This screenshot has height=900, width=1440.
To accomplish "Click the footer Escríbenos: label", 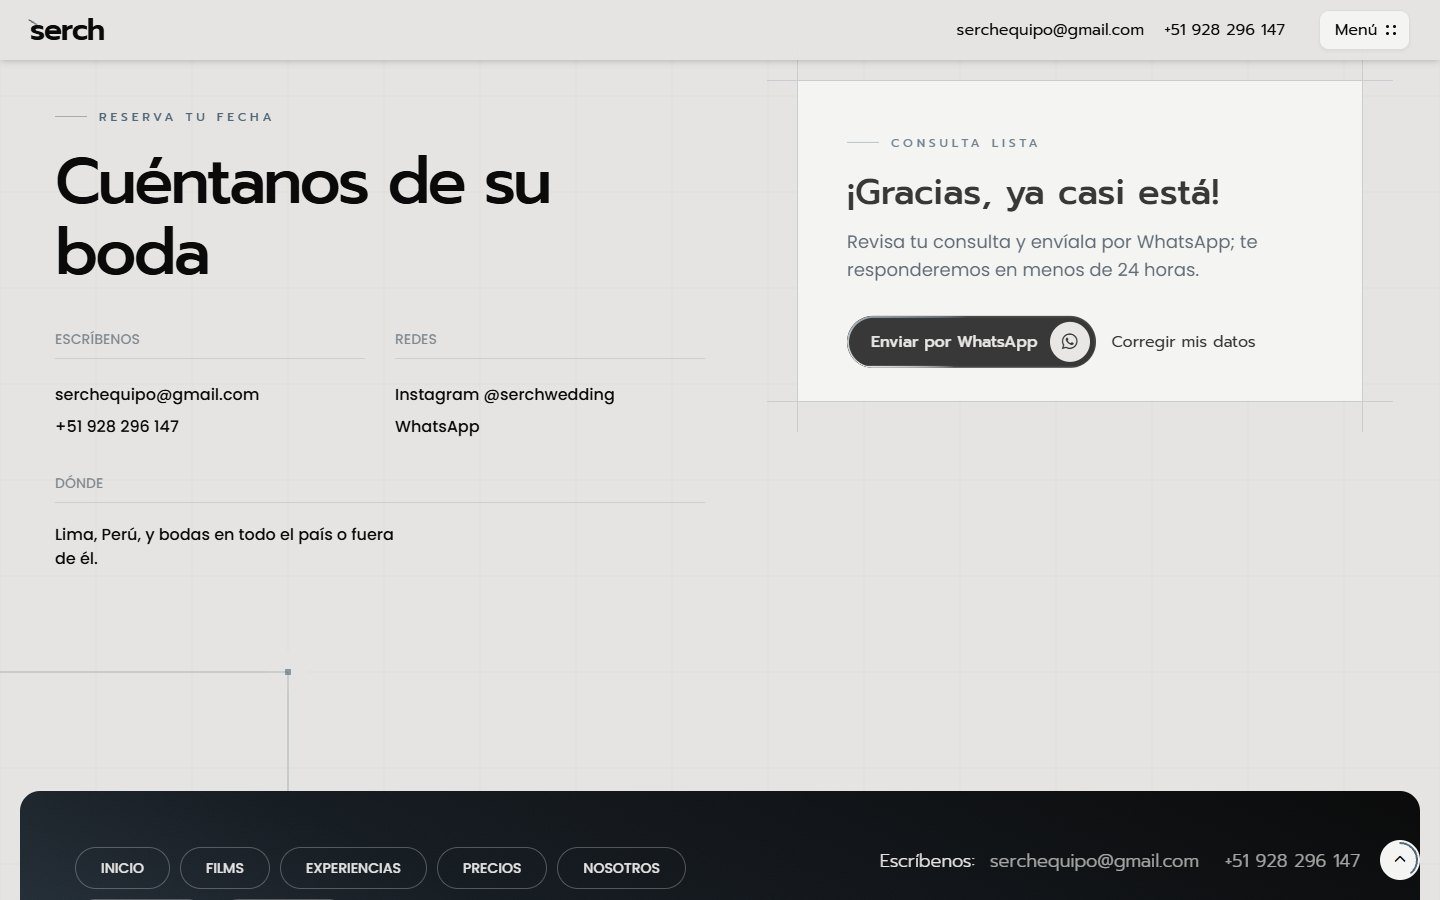I will coord(927,861).
